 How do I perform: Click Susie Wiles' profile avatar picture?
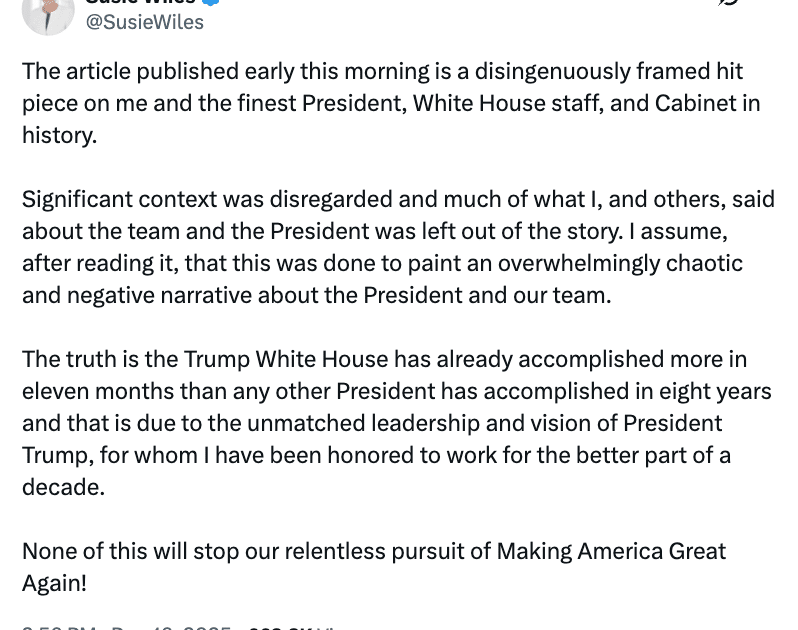[47, 12]
